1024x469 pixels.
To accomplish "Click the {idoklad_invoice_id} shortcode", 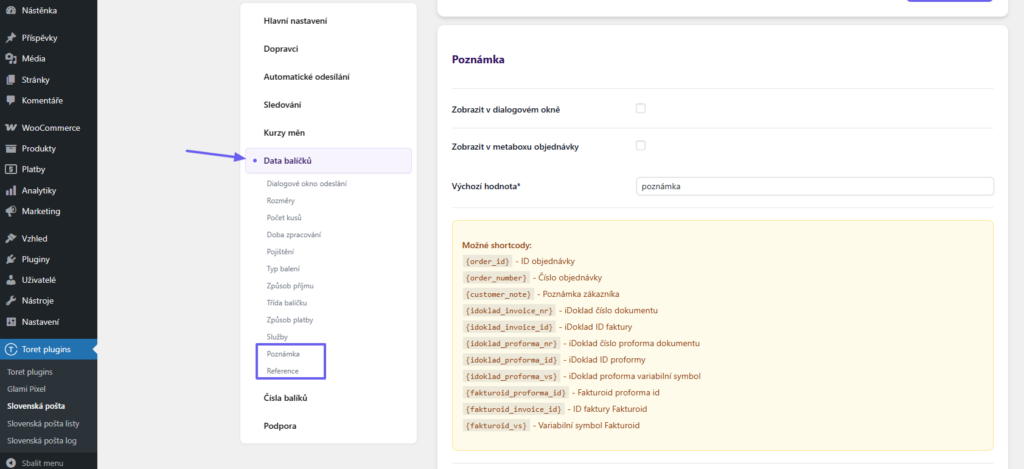I will click(x=509, y=327).
